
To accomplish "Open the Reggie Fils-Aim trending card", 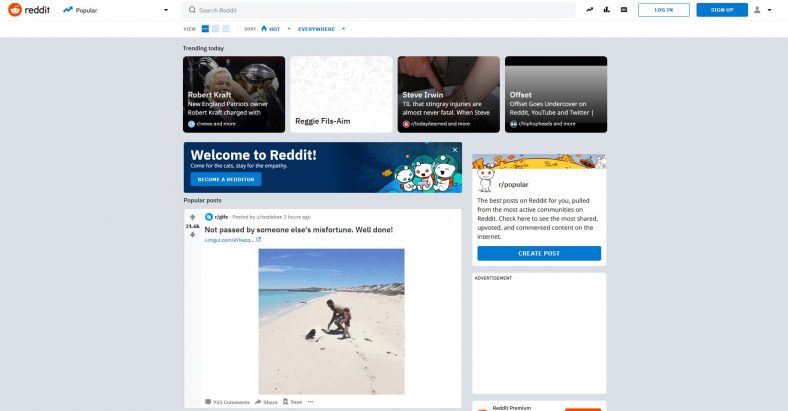I will [x=341, y=94].
